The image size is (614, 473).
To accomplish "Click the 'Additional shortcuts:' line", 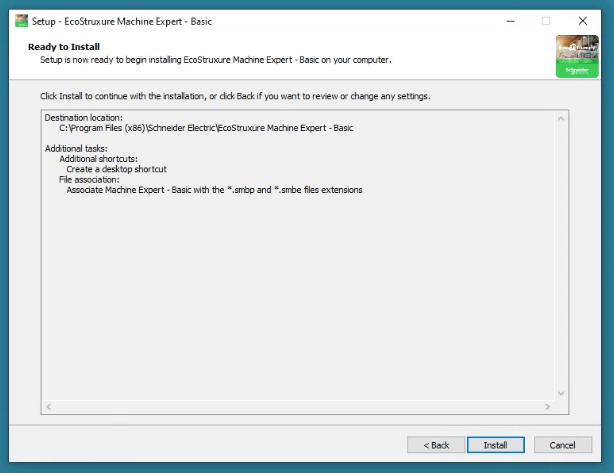I will tap(98, 159).
